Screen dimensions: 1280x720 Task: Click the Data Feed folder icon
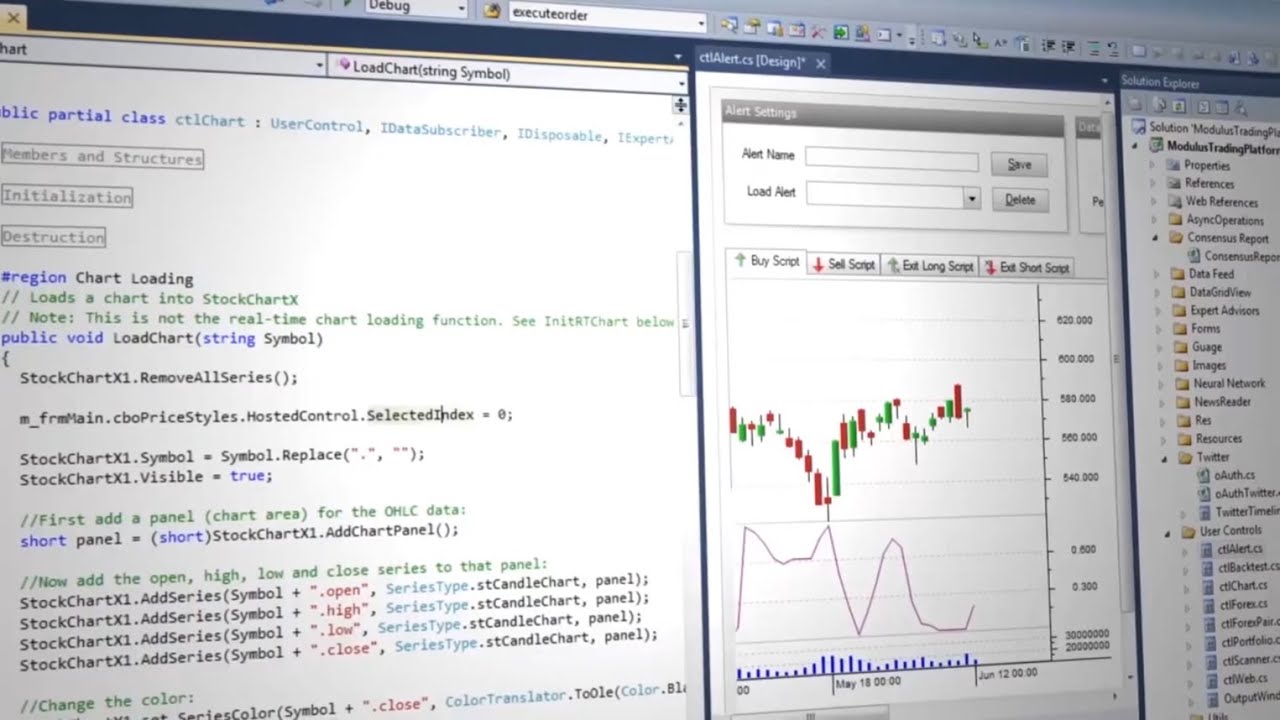(1177, 274)
